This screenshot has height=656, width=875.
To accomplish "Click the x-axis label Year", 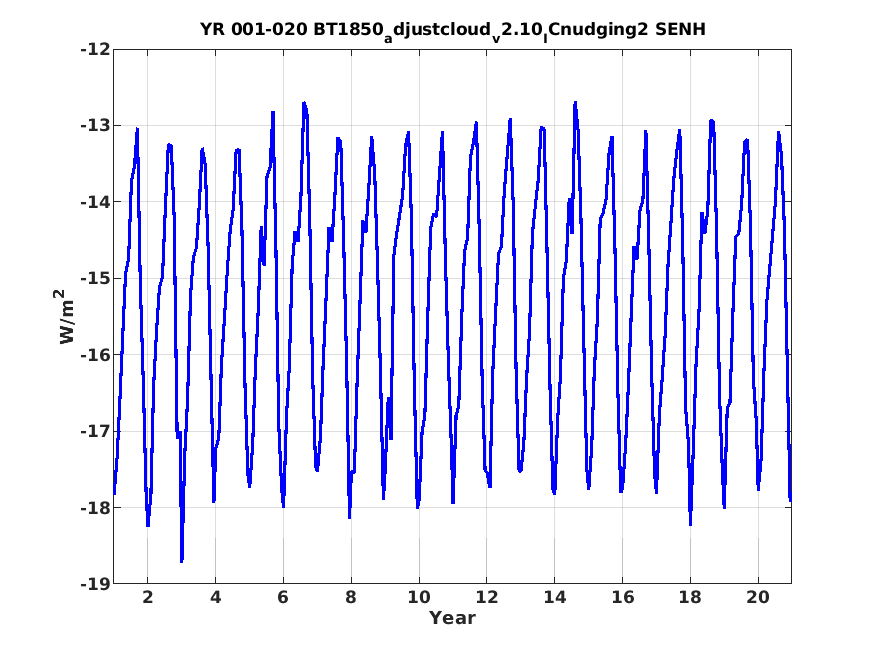I will coord(452,618).
